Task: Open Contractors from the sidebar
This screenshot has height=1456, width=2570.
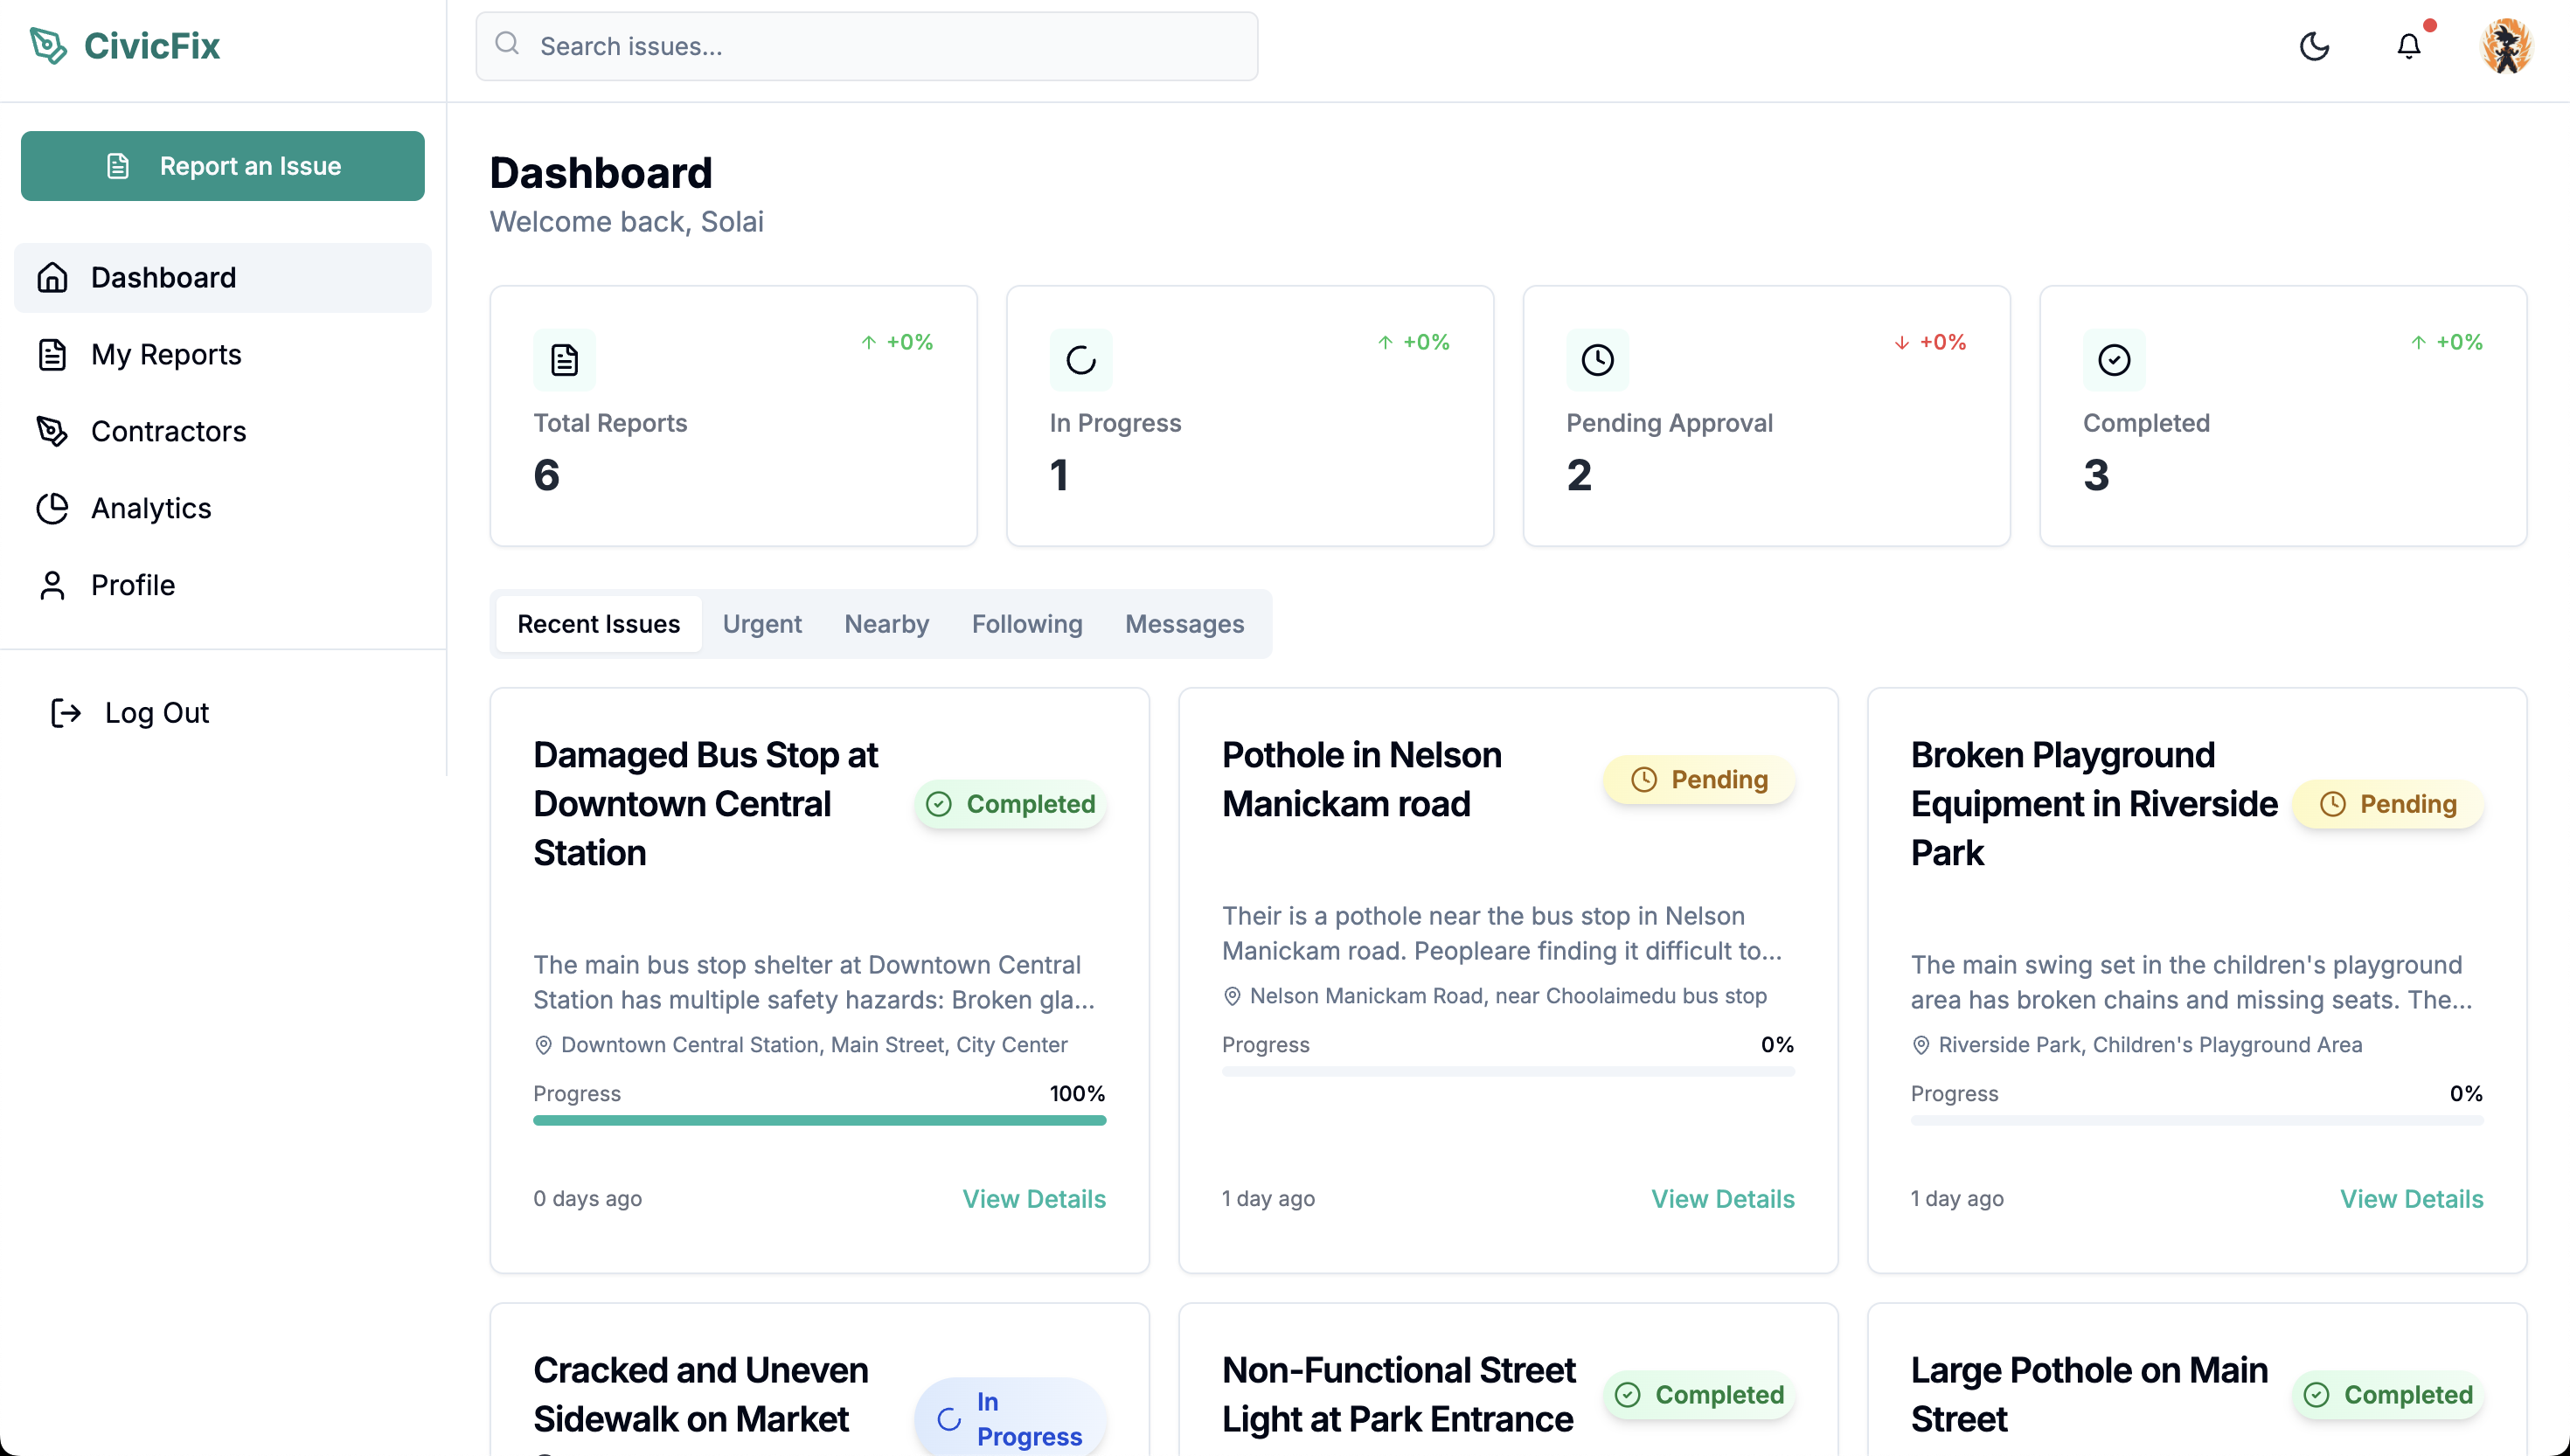Action: 168,431
